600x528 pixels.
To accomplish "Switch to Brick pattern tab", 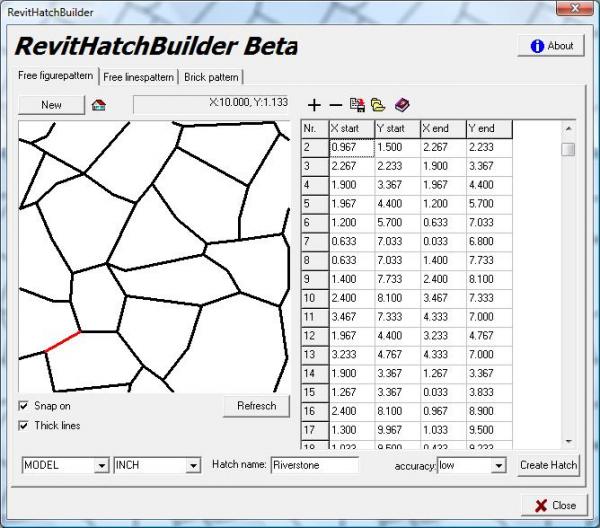I will coord(211,77).
